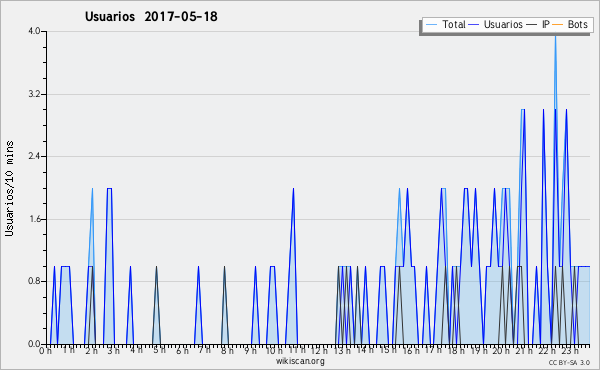Click the Bots legend line swatch

pos(558,24)
